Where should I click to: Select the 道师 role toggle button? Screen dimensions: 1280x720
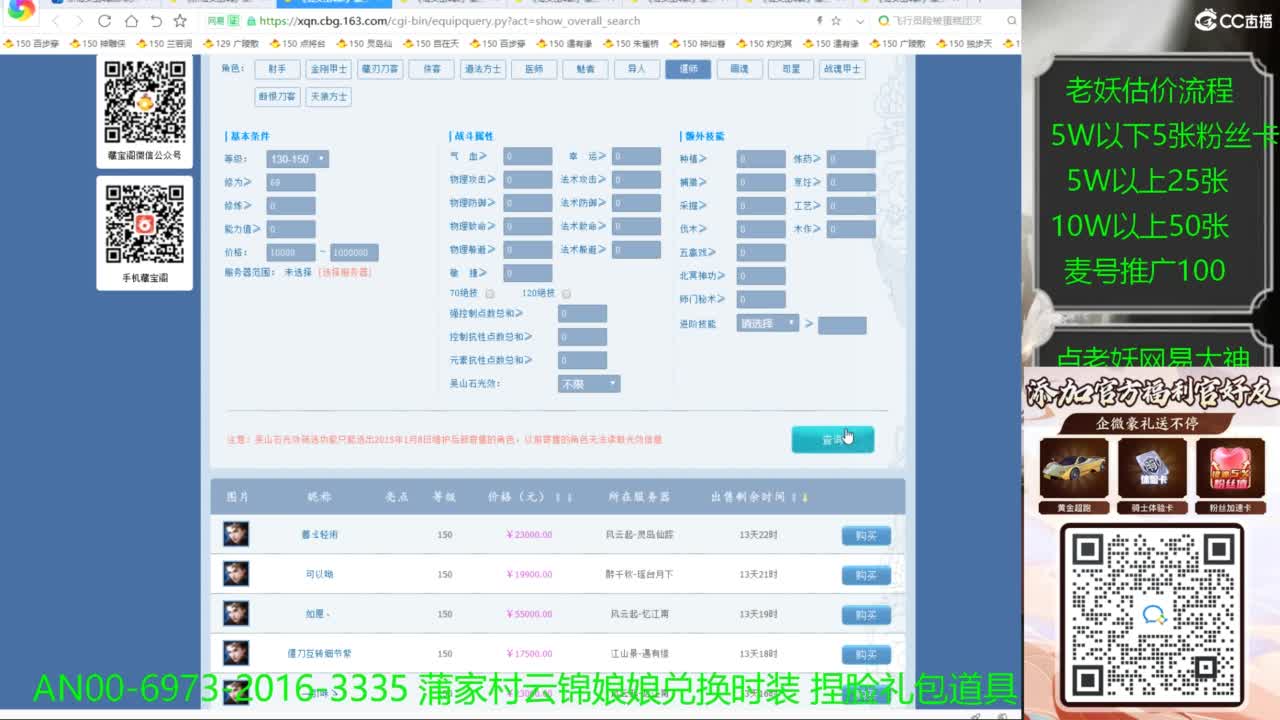click(x=688, y=69)
